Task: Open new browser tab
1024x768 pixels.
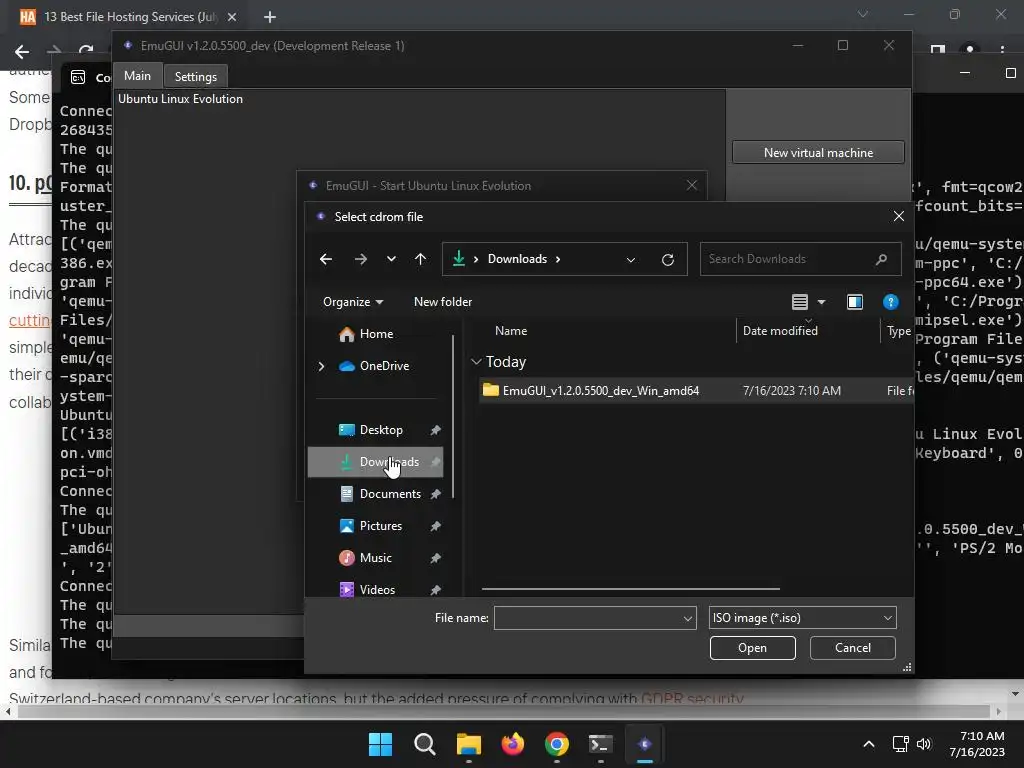Action: coord(270,17)
